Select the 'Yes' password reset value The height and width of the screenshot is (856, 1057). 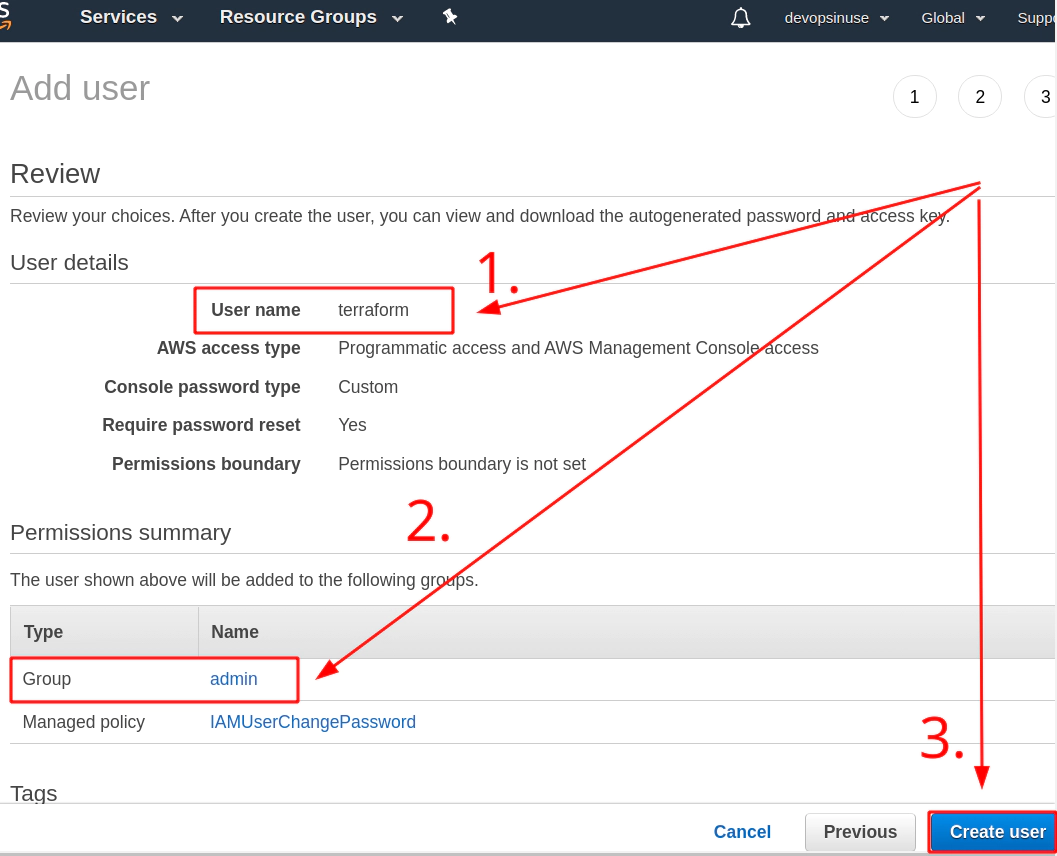(352, 425)
